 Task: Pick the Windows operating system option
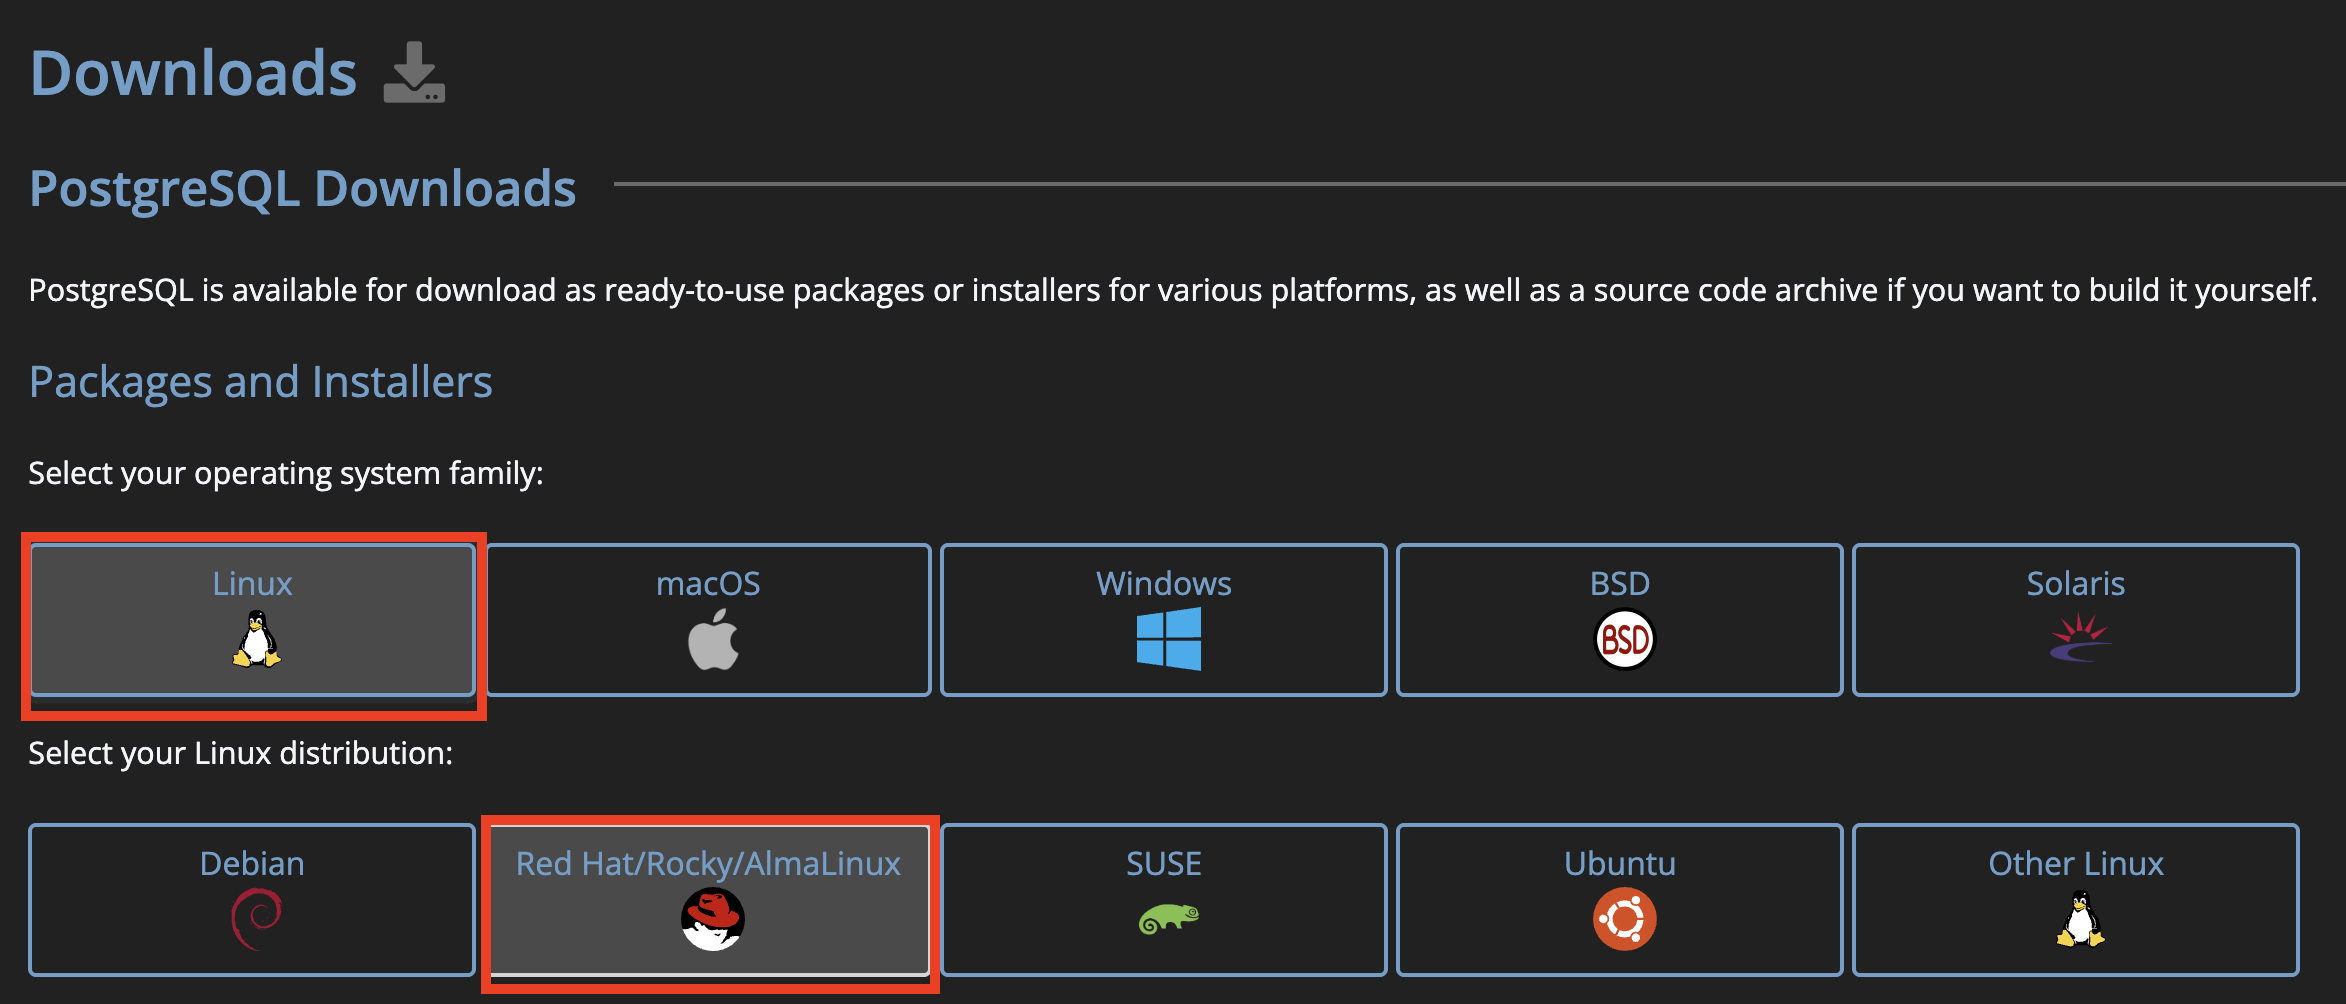pyautogui.click(x=1164, y=619)
